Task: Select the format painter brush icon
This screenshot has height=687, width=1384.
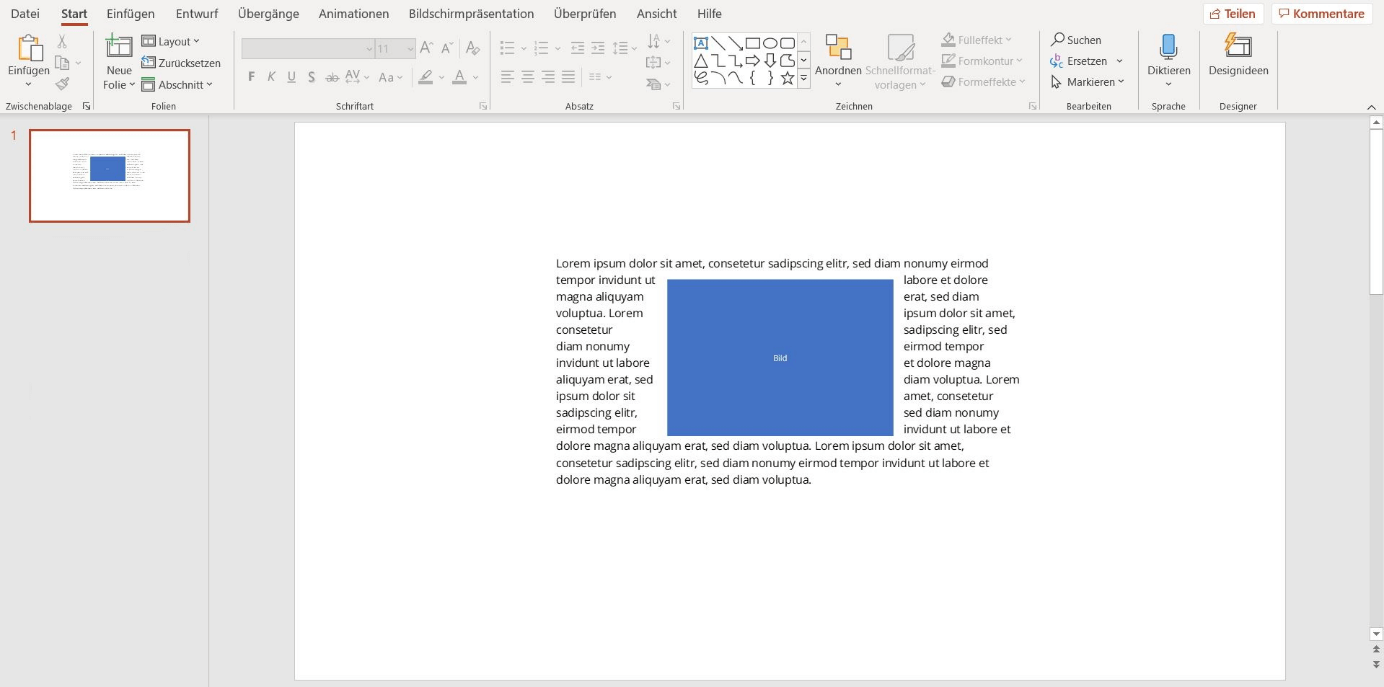Action: (x=62, y=84)
